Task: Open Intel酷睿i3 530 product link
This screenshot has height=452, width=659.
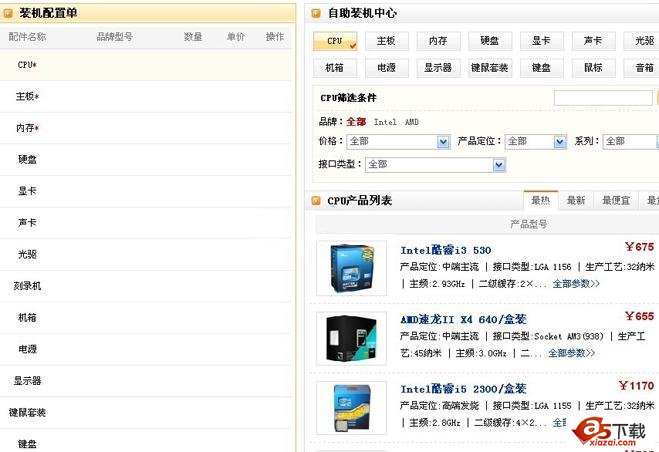Action: pyautogui.click(x=446, y=250)
